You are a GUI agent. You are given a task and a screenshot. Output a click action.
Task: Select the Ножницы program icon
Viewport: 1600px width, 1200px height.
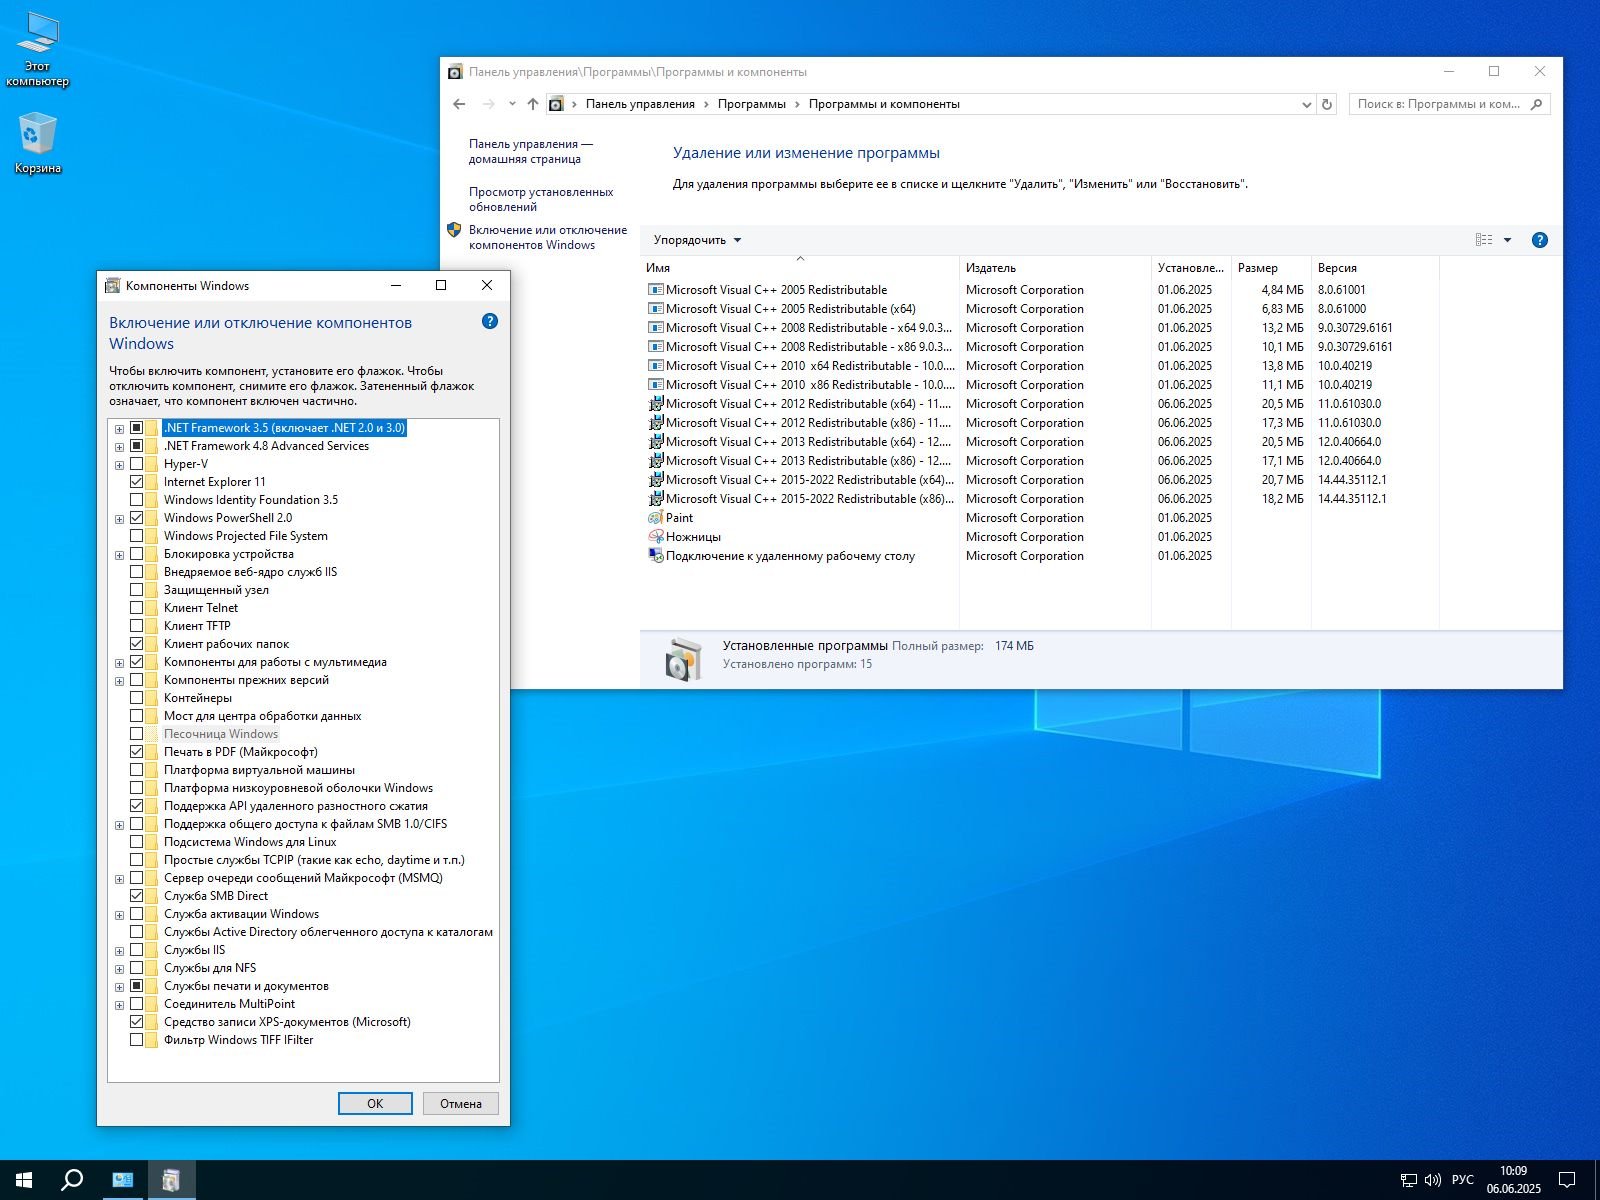(656, 537)
